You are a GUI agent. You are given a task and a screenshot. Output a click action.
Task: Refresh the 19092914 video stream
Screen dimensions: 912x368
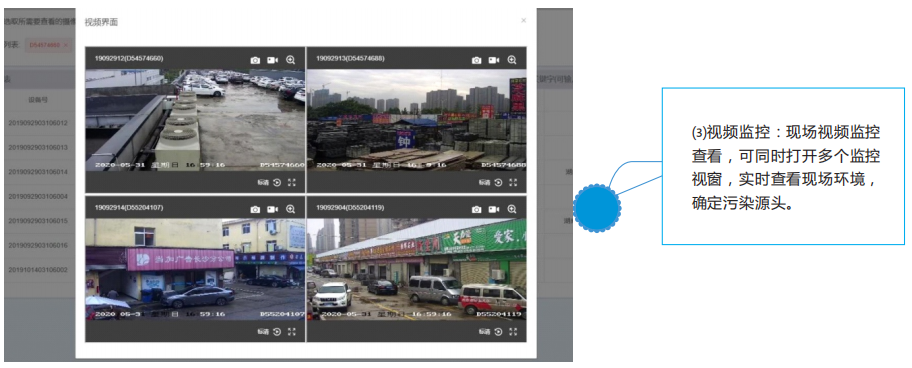[x=277, y=331]
